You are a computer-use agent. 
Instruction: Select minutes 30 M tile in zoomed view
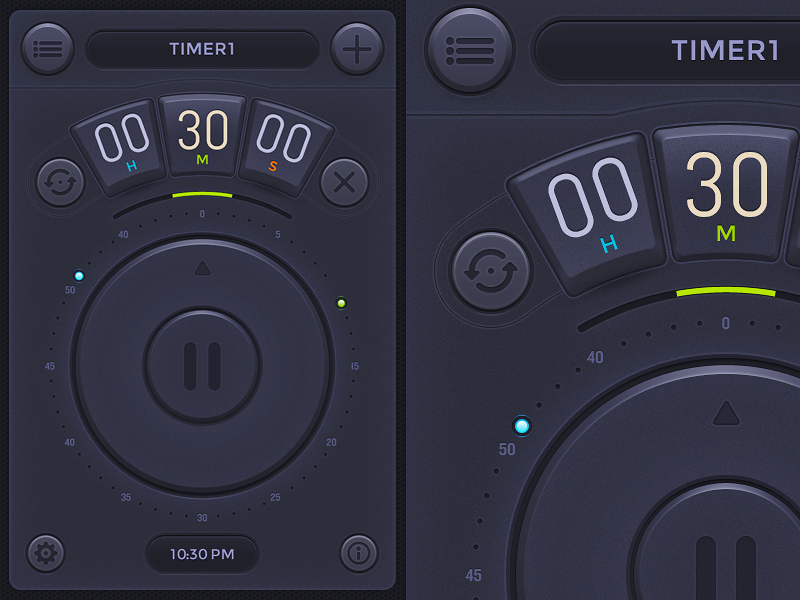click(726, 194)
